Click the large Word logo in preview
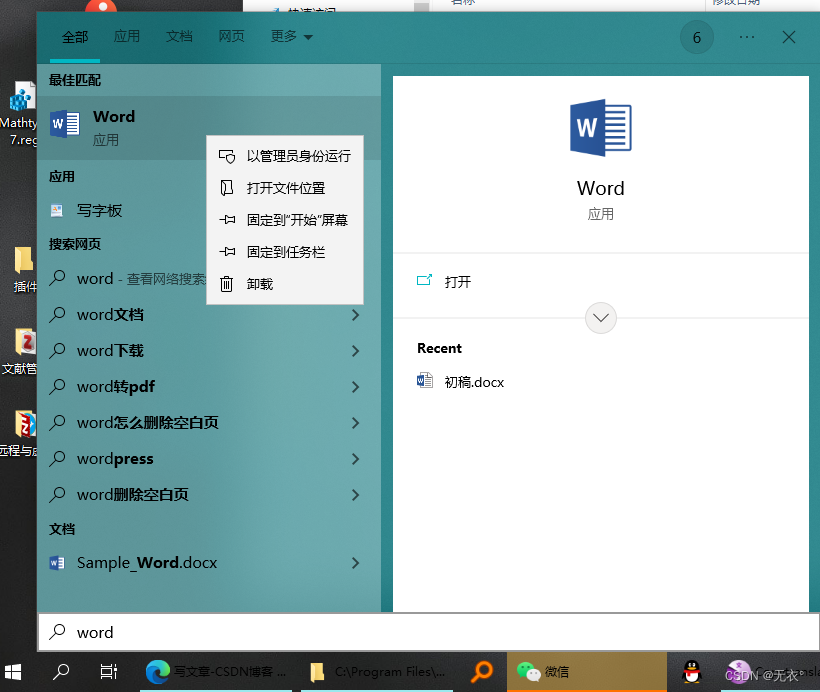Screen dimensions: 820x692 click(601, 128)
